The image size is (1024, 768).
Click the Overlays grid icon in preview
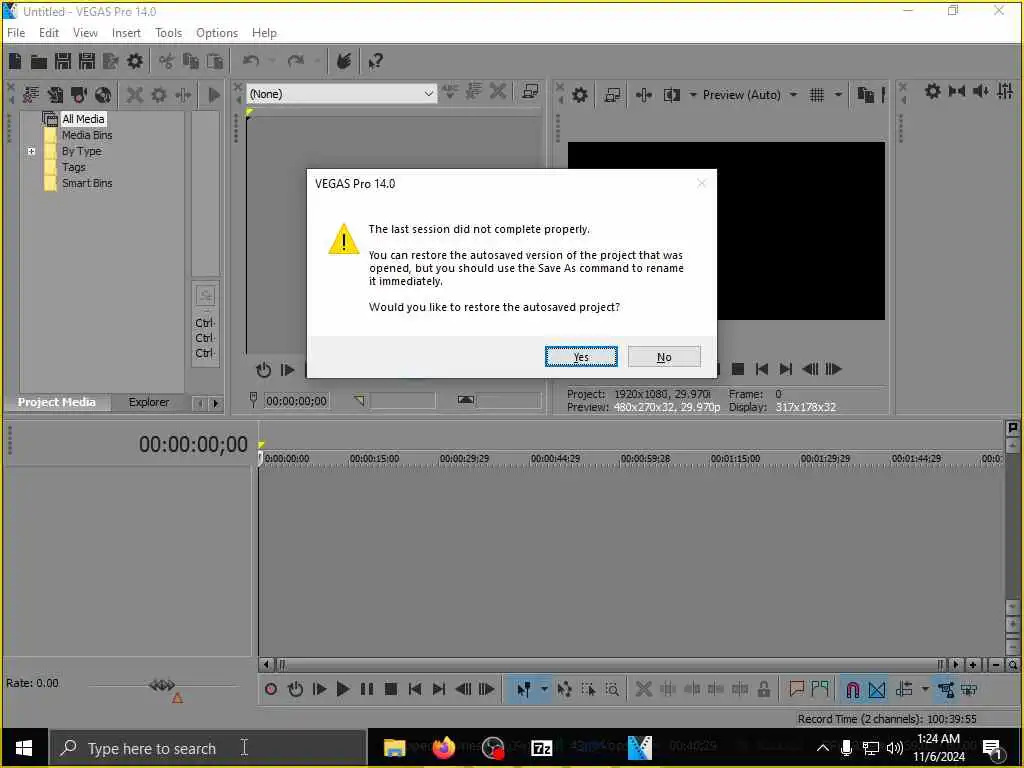click(x=817, y=95)
